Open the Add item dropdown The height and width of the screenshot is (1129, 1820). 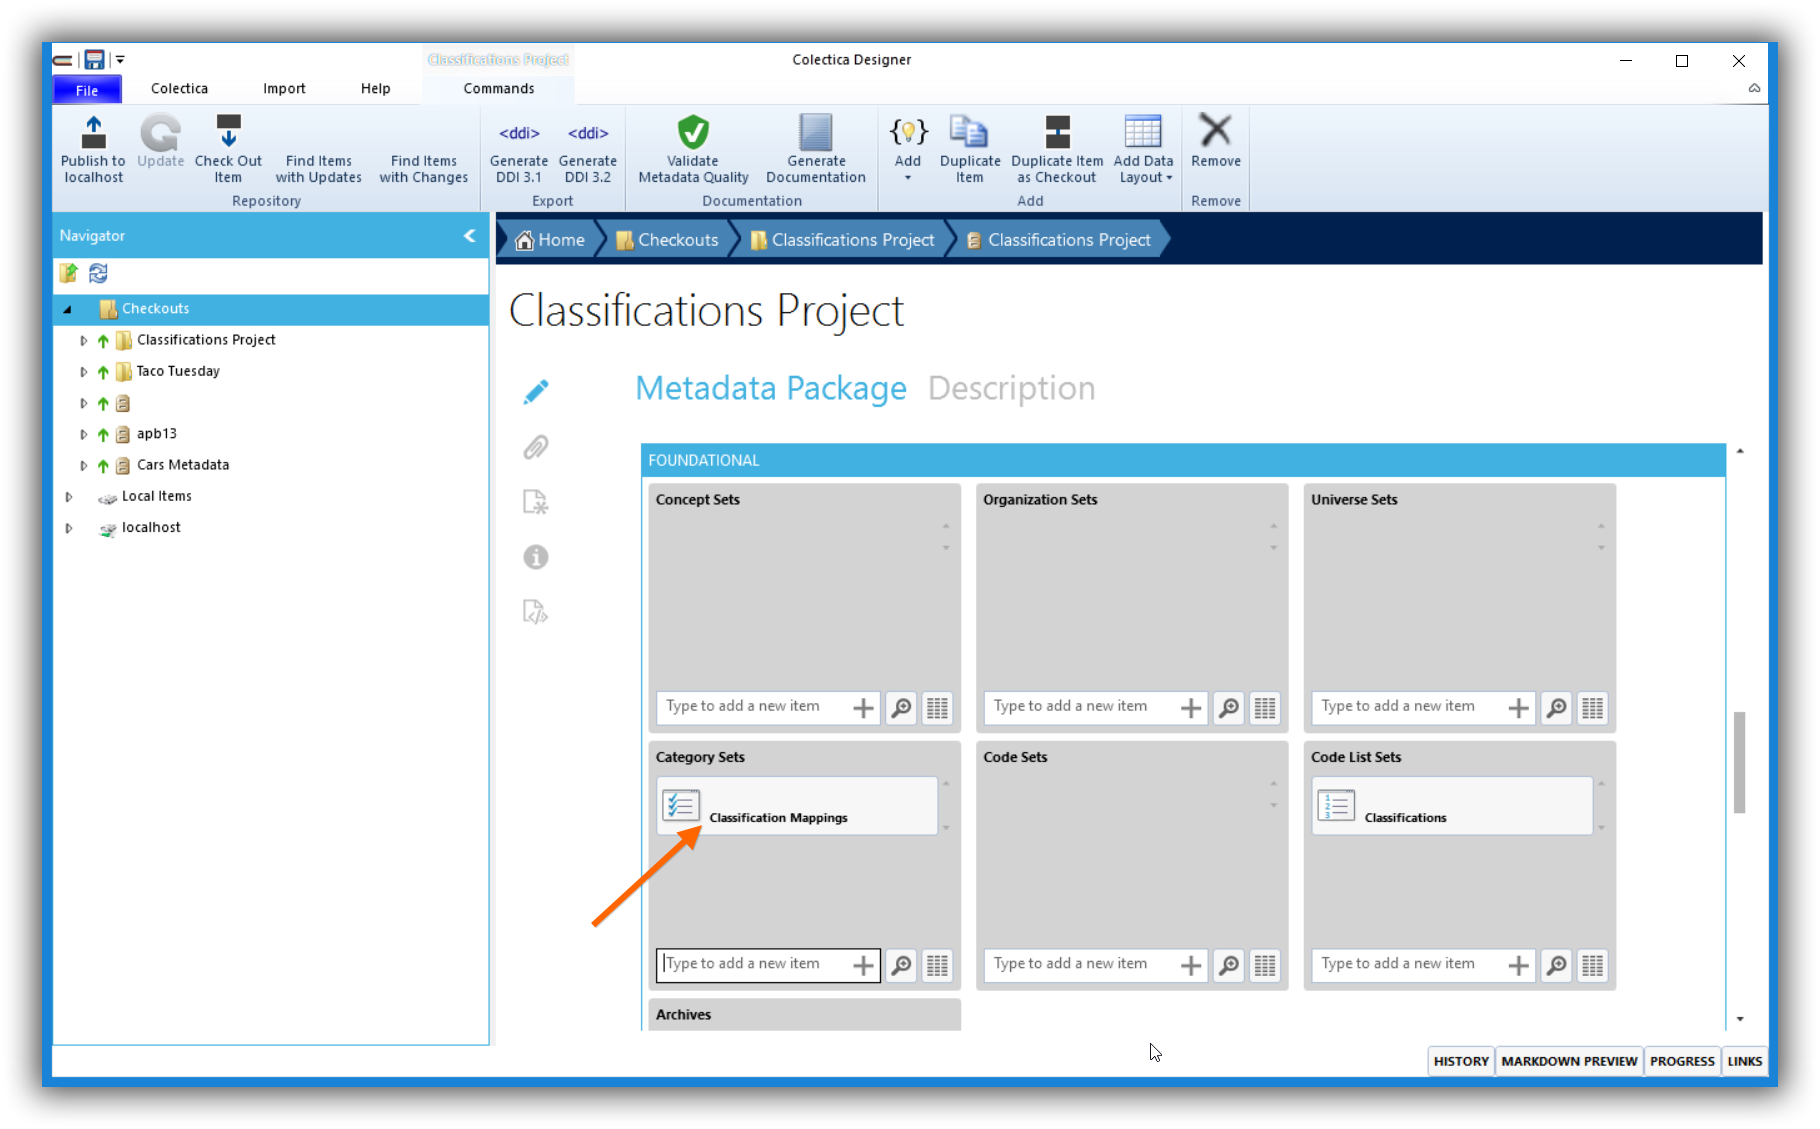point(907,148)
